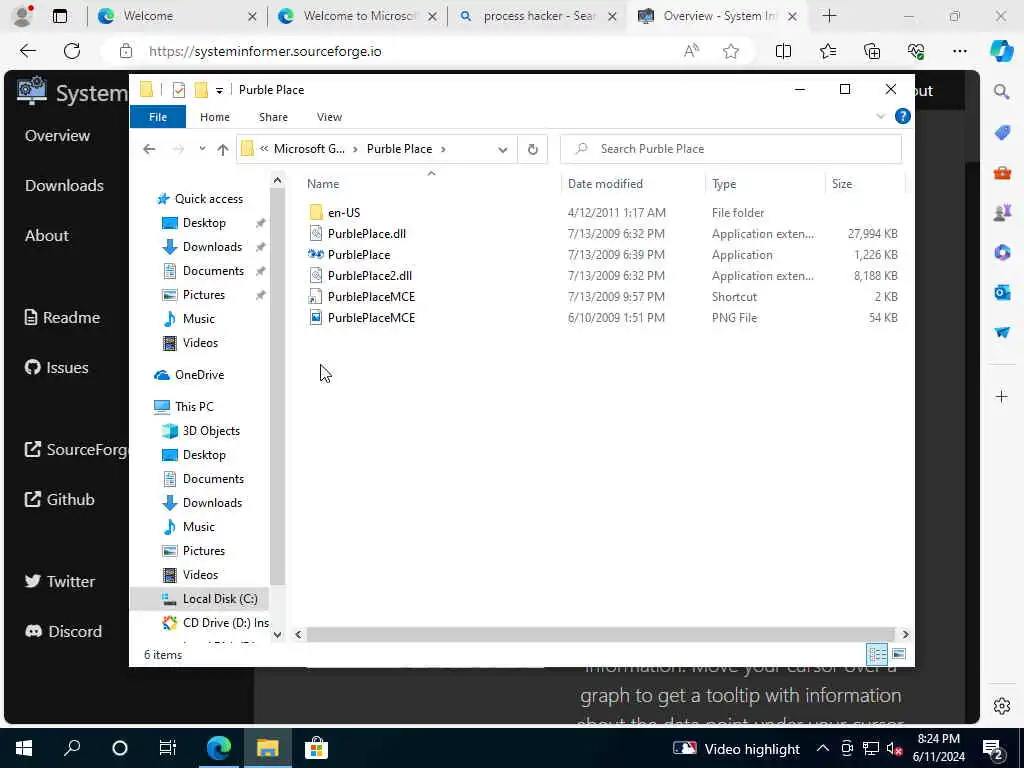The height and width of the screenshot is (768, 1024).
Task: Click the Search Purble Place field
Action: click(731, 149)
